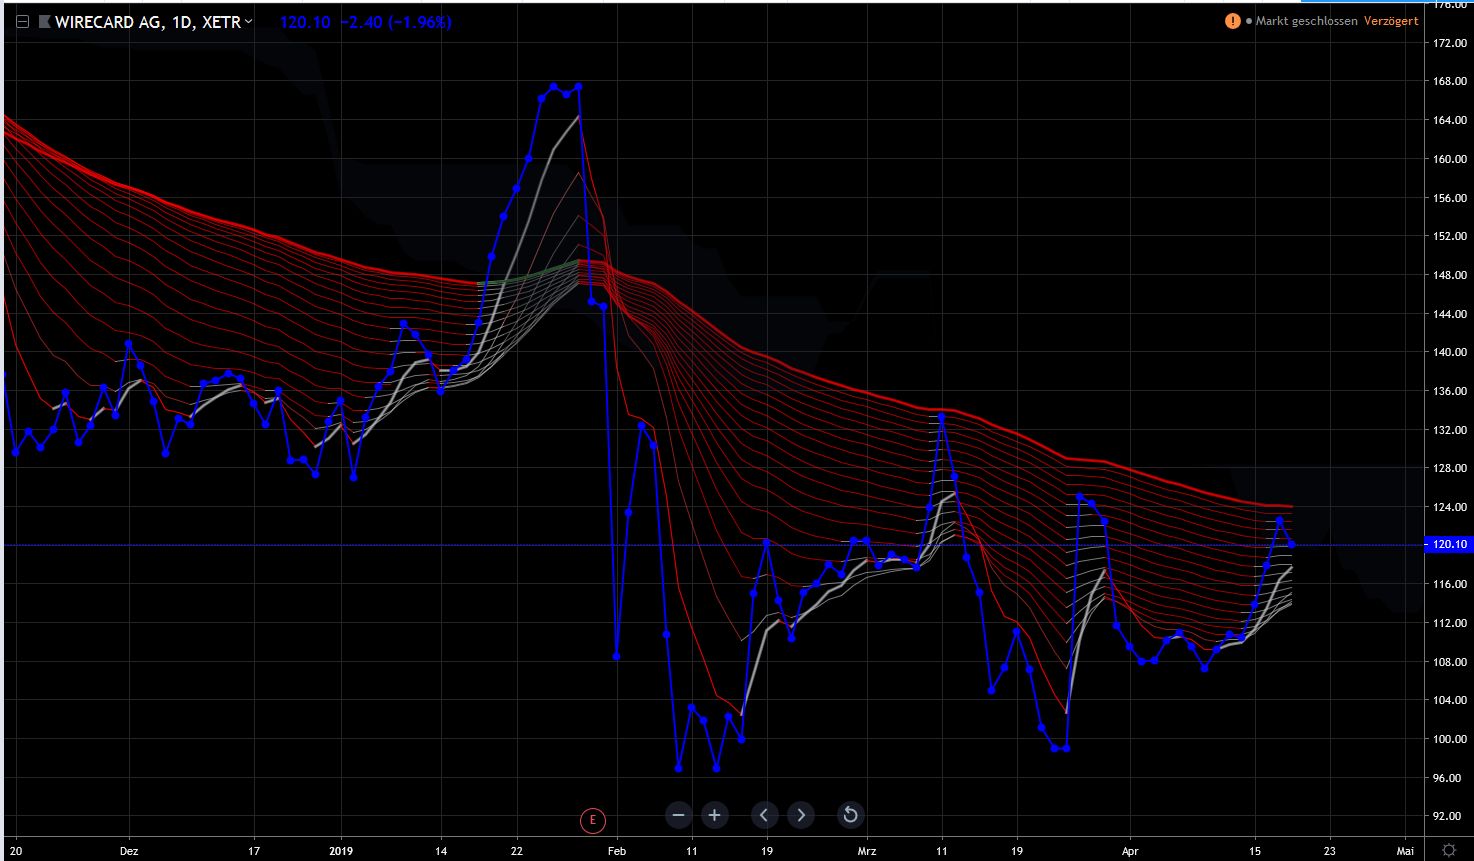Collapse the chart legend with the minus square
The image size is (1474, 861).
point(21,20)
